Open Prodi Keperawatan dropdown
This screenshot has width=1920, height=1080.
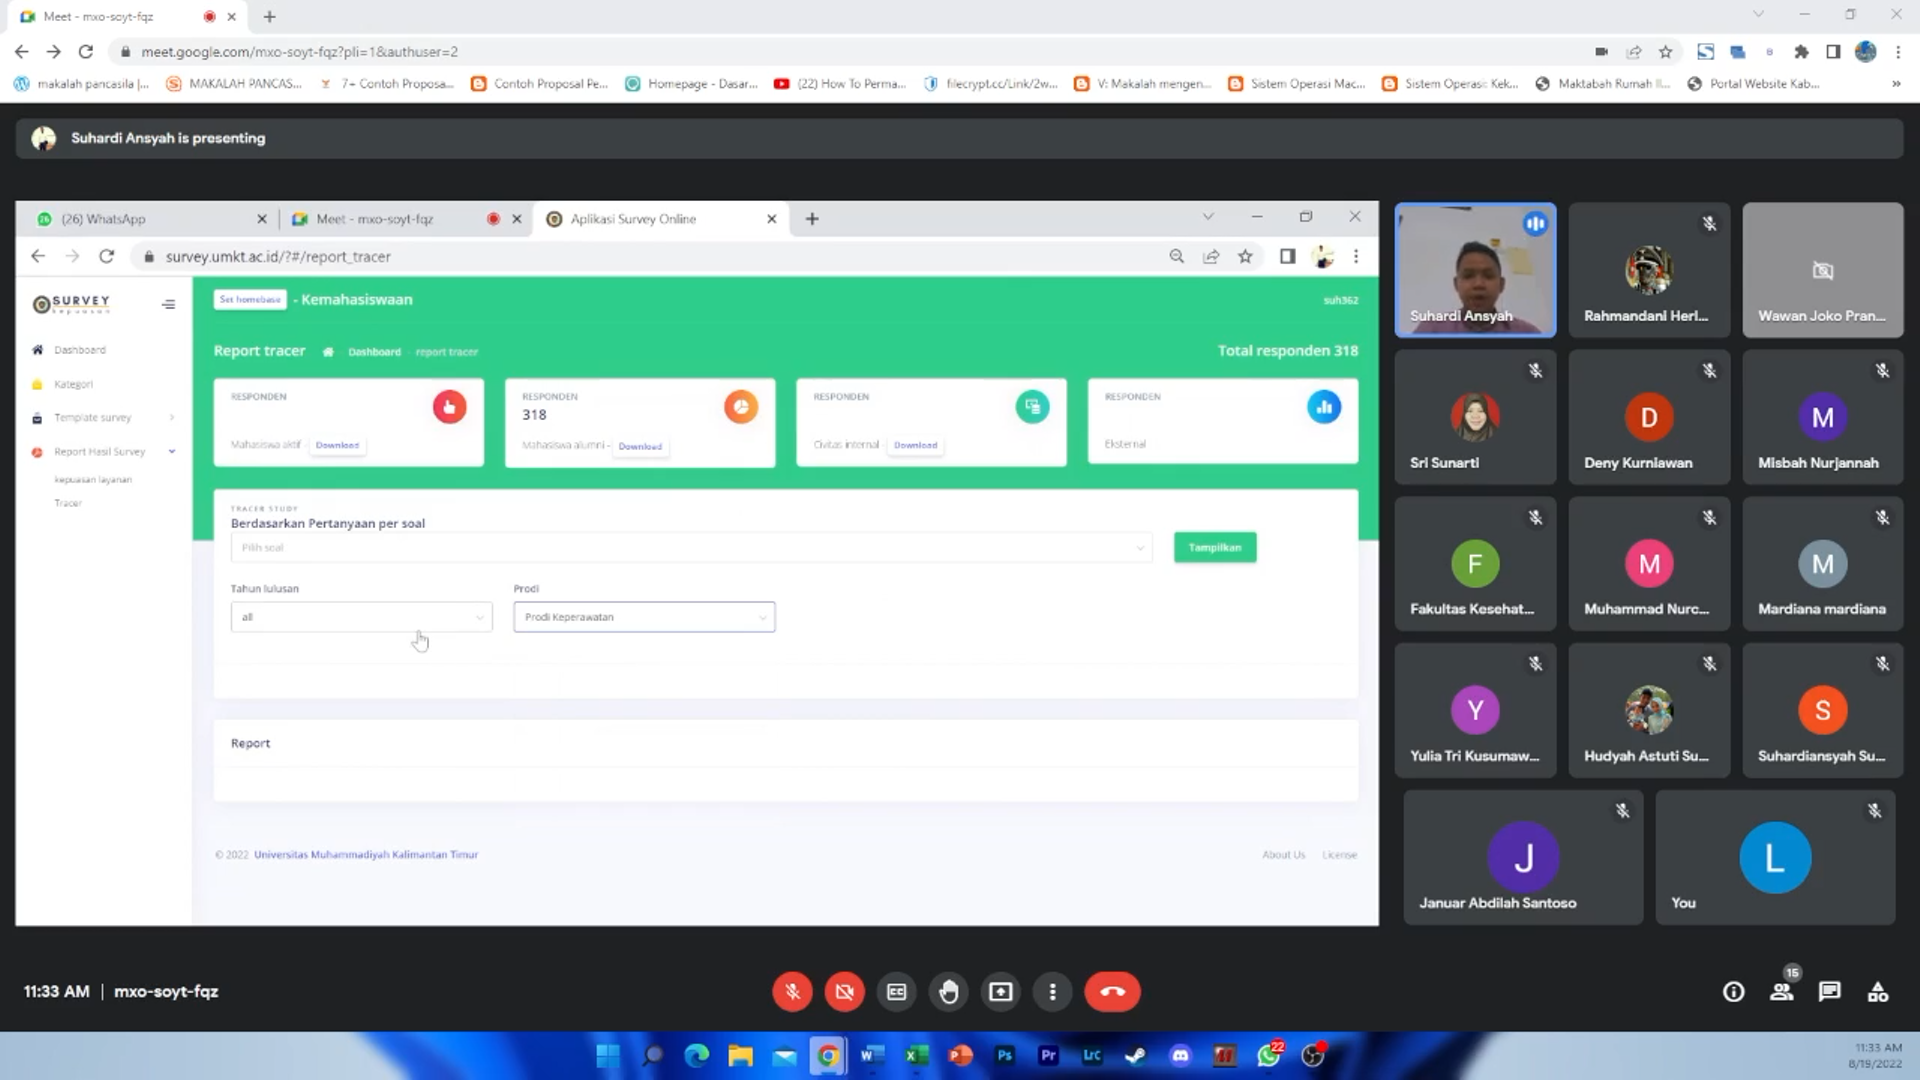pos(644,617)
